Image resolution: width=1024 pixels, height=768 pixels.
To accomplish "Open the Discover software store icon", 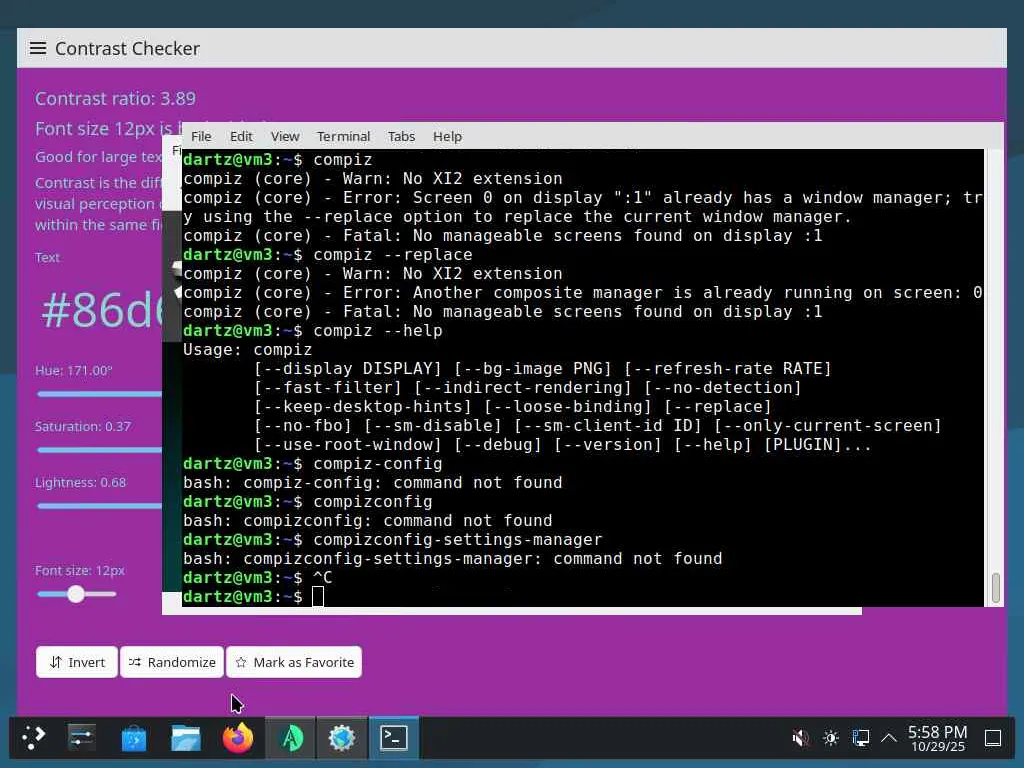I will click(x=134, y=738).
